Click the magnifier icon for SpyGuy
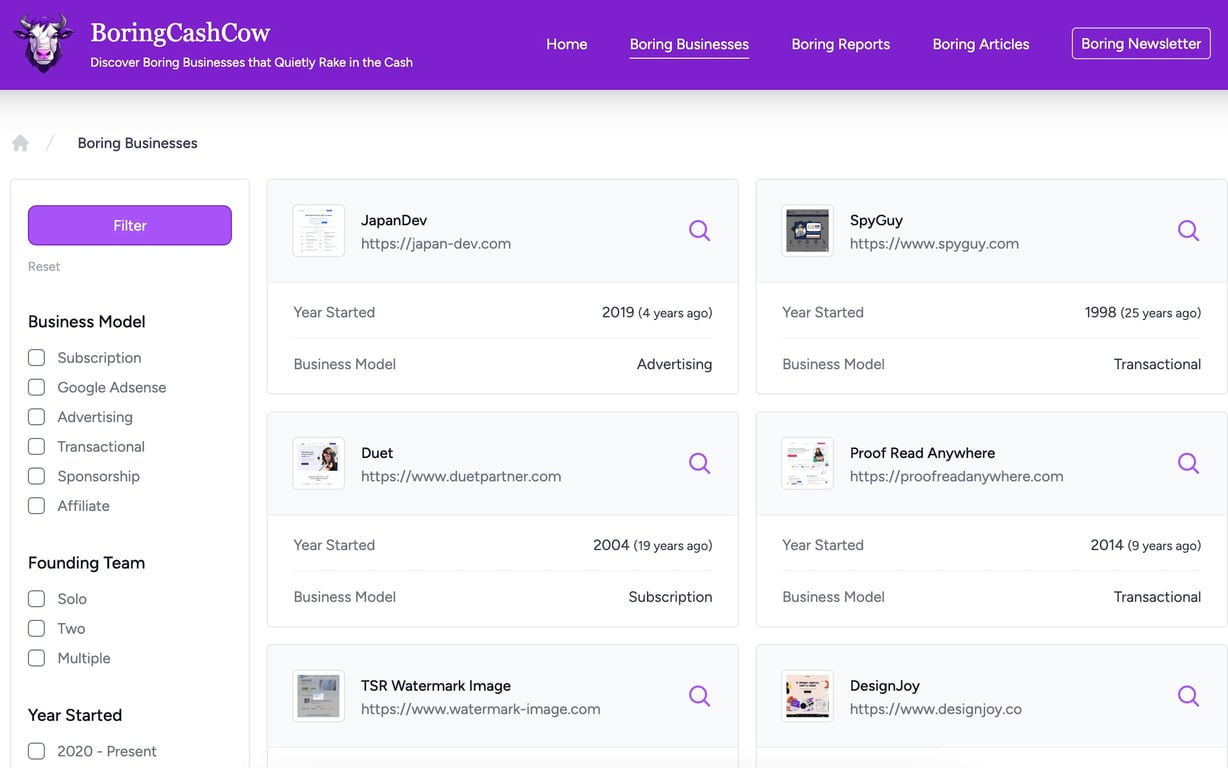 [x=1188, y=231]
